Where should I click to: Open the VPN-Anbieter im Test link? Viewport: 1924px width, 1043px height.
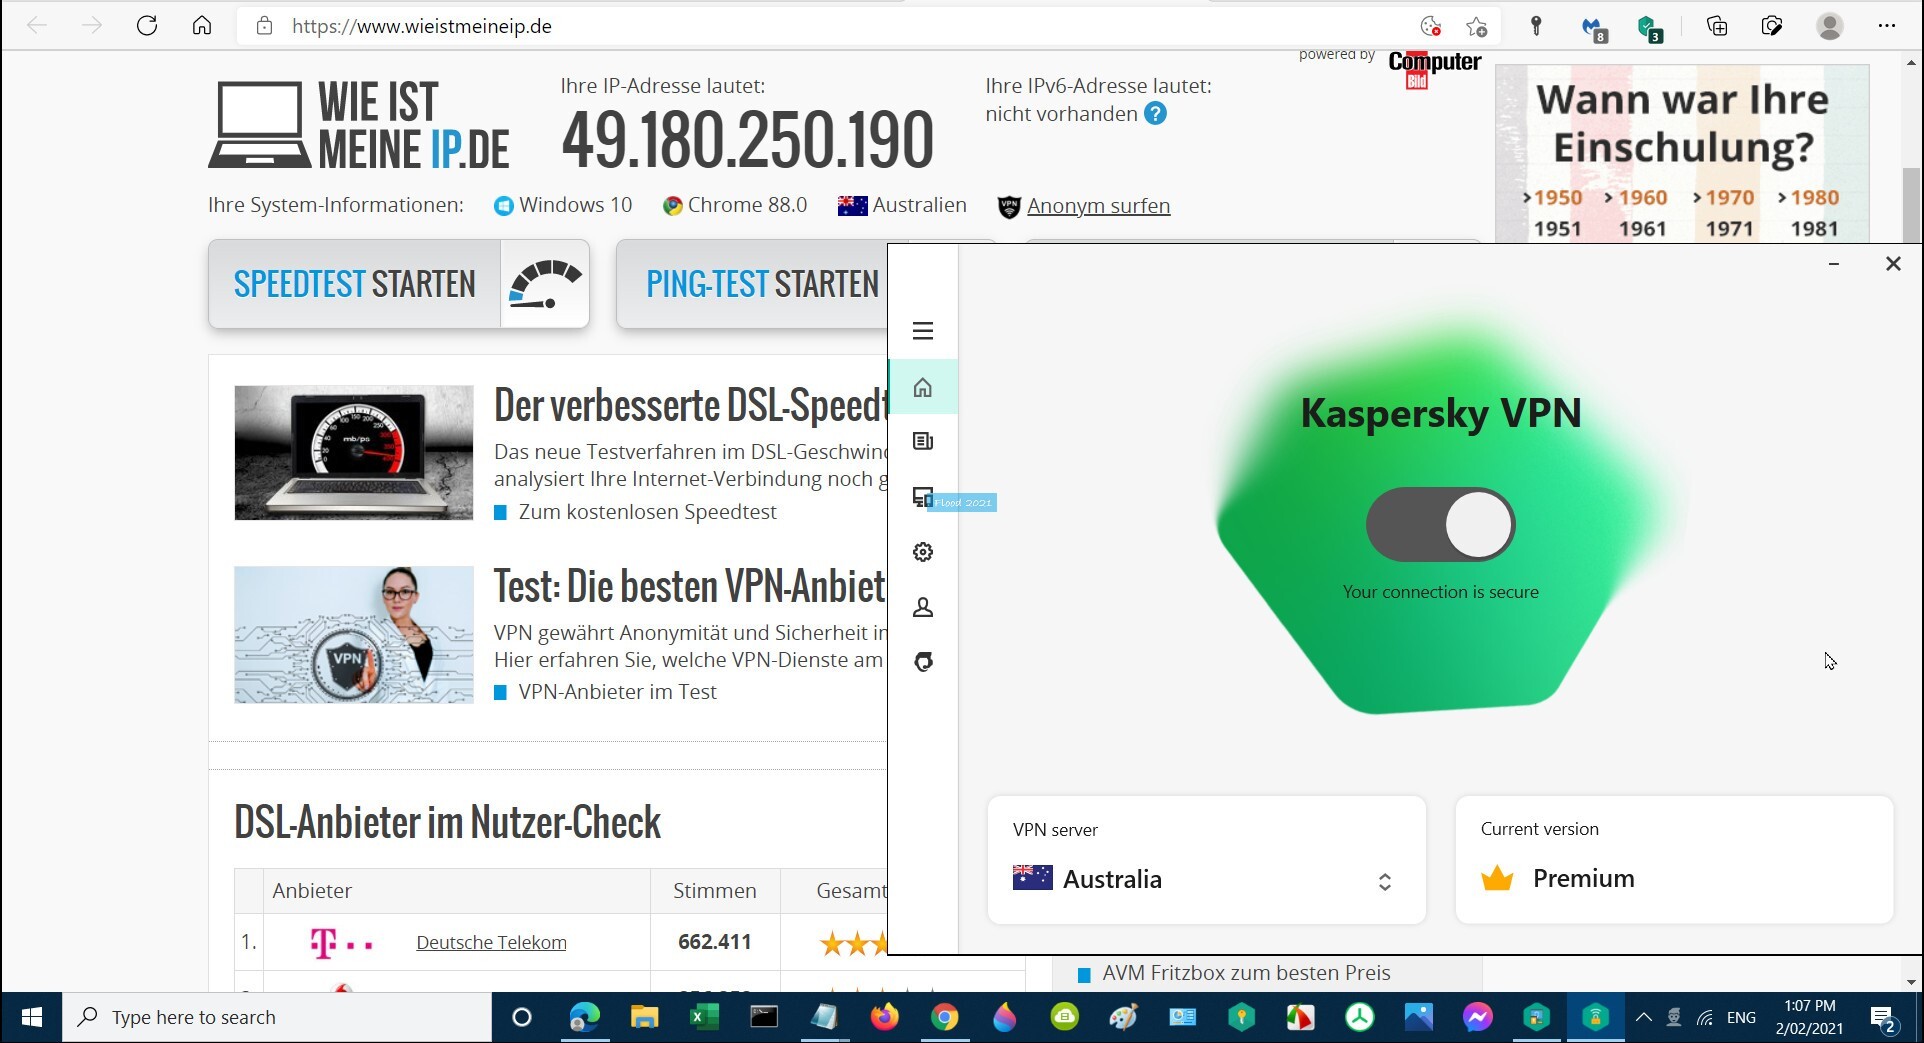[617, 692]
